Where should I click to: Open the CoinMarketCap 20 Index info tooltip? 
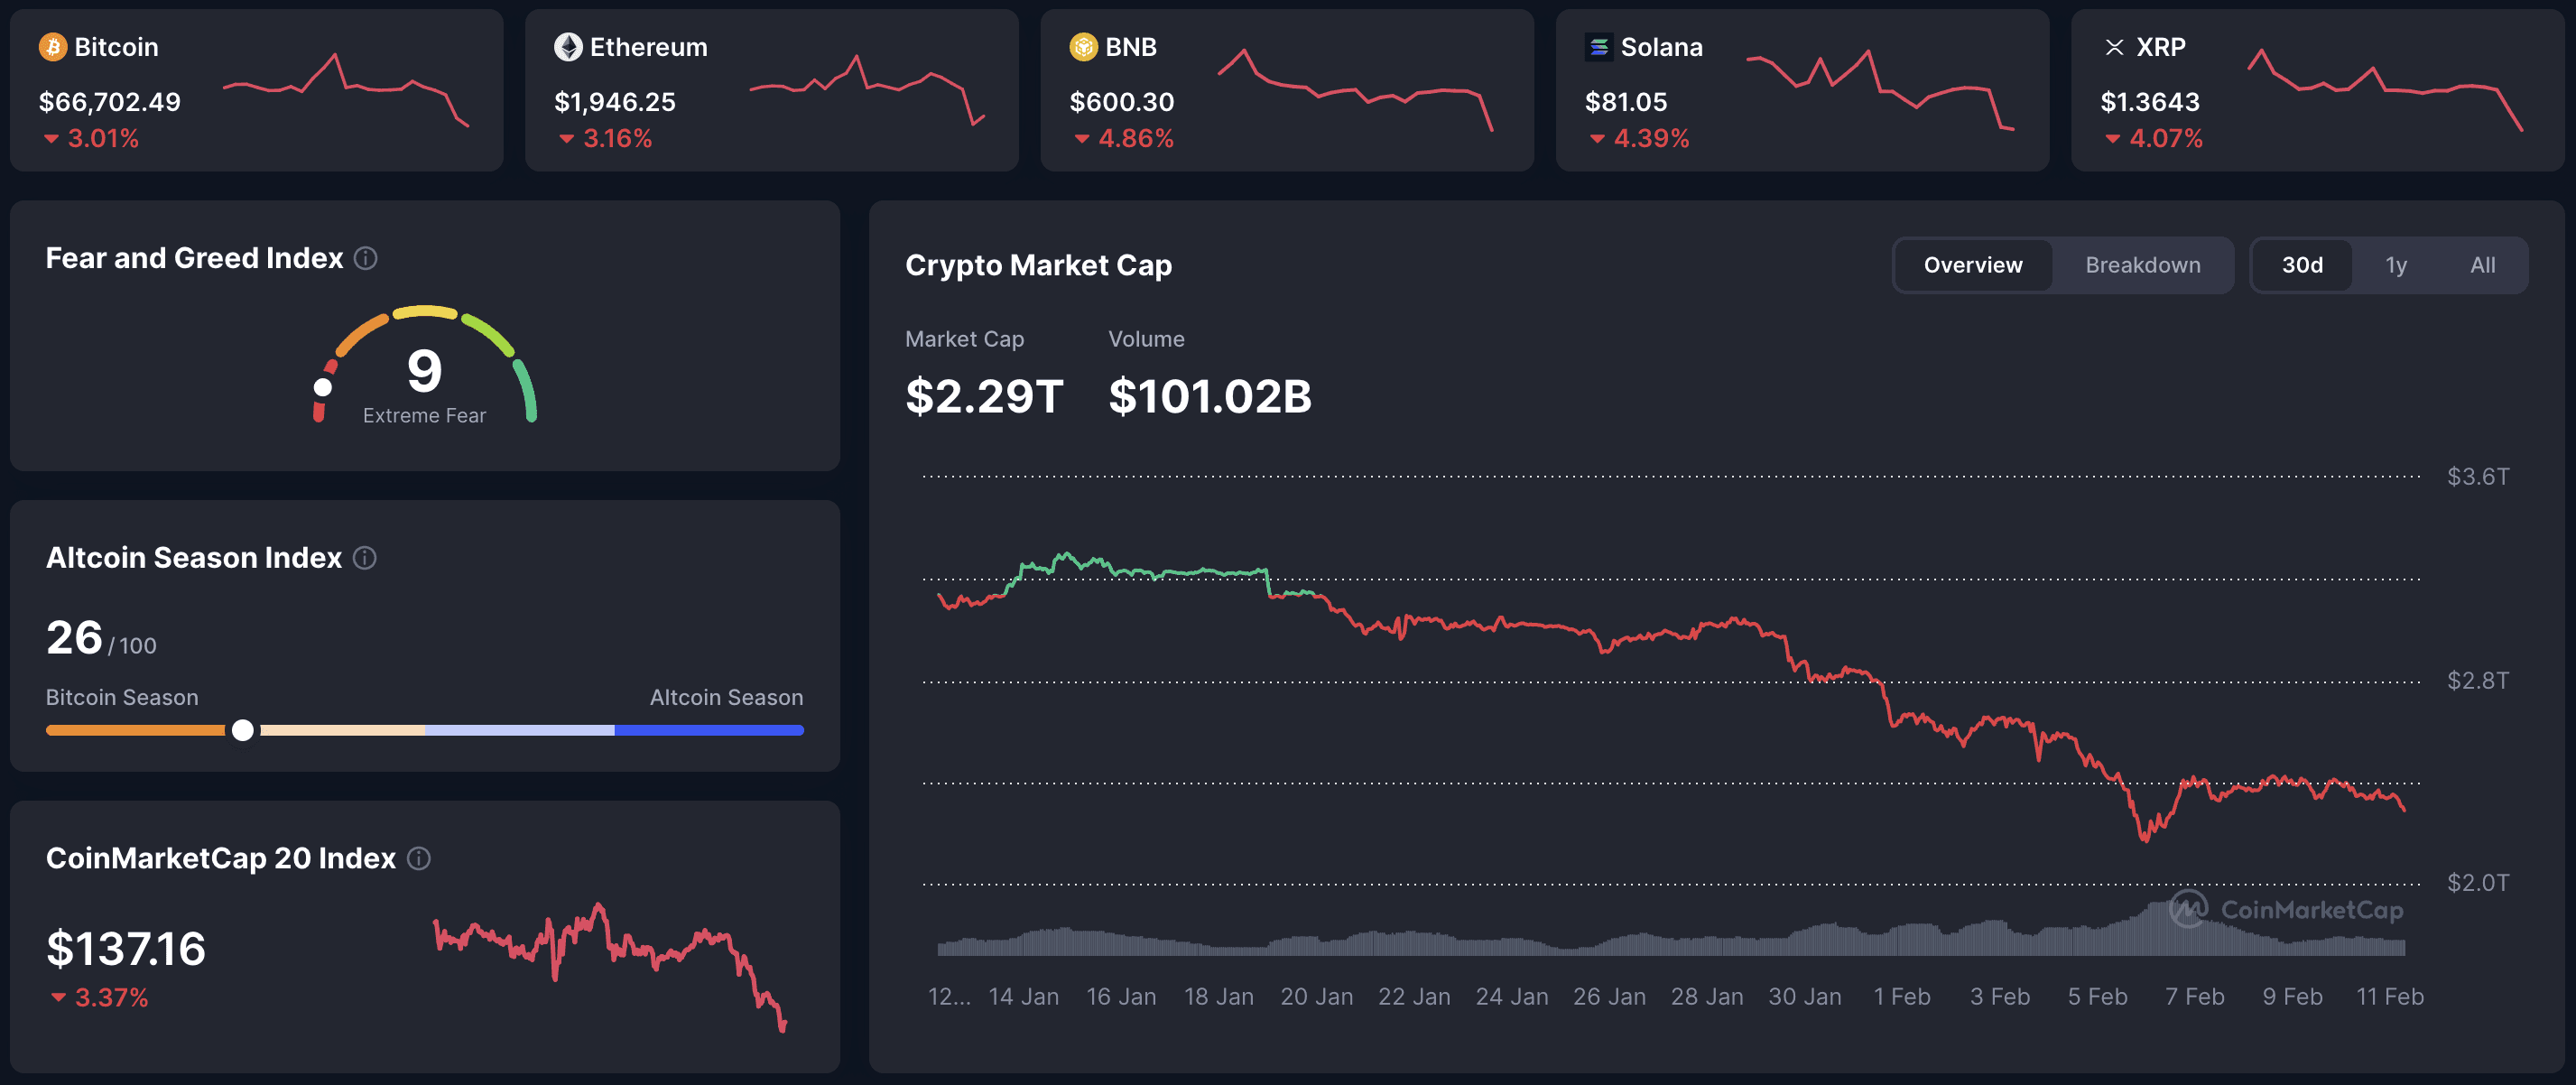pos(420,858)
